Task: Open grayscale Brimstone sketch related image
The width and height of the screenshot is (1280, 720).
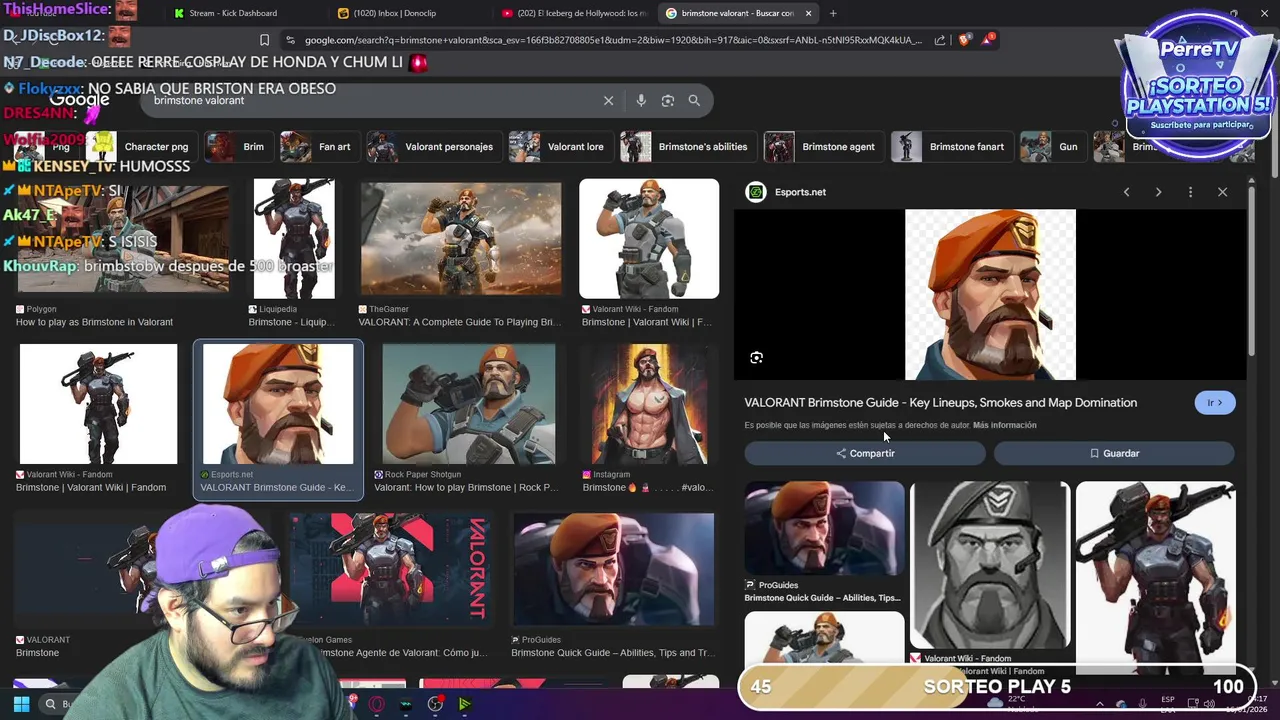Action: click(990, 565)
